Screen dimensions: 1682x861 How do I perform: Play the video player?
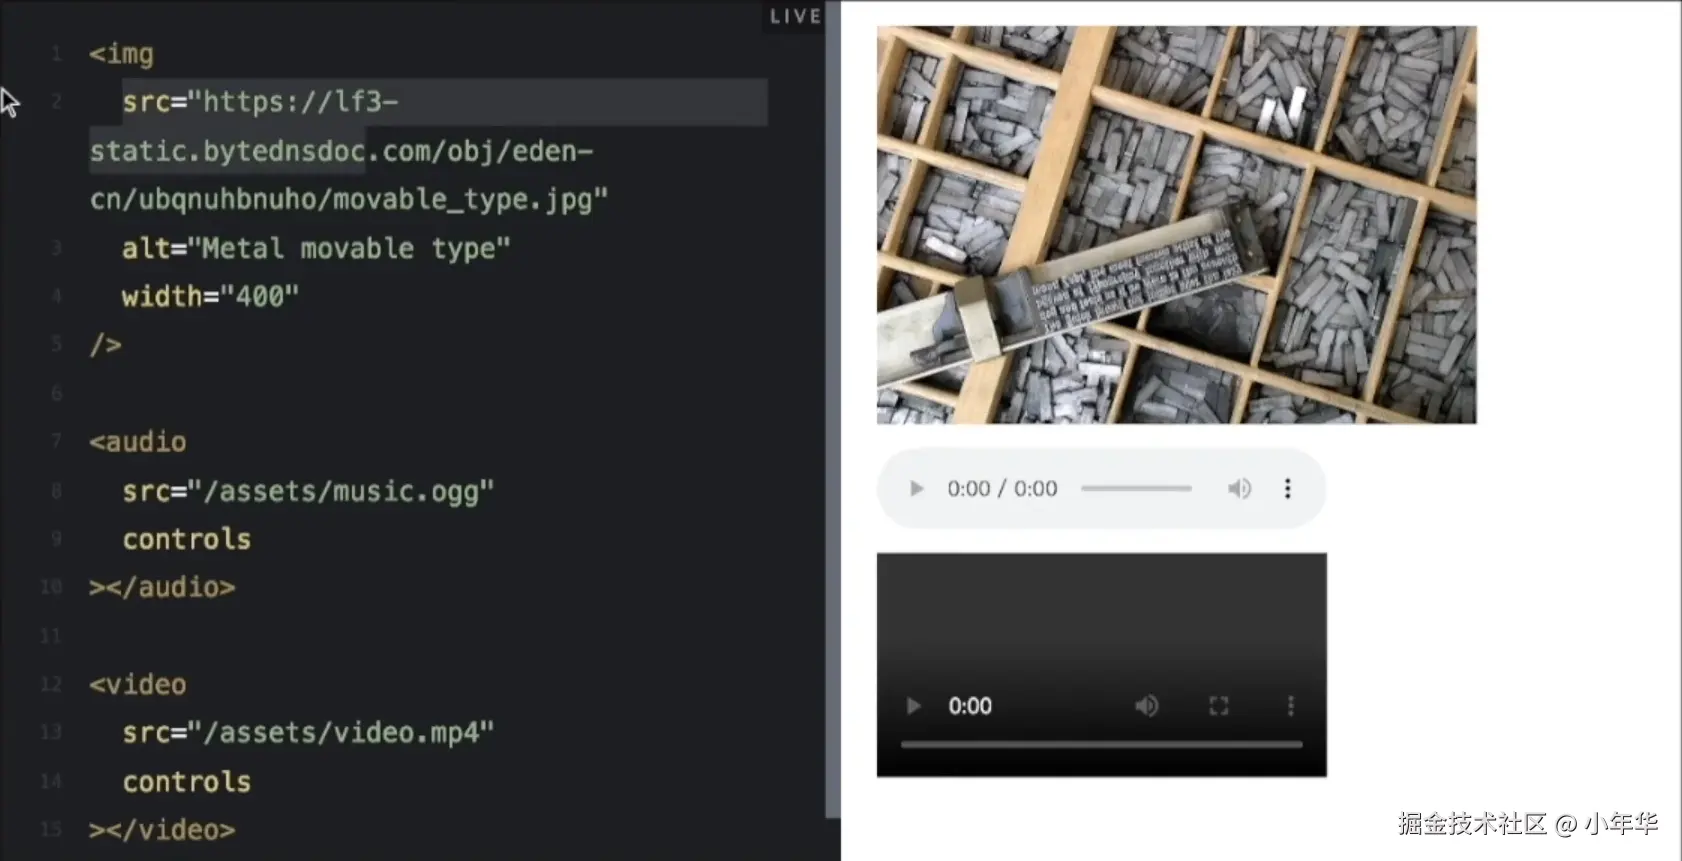pyautogui.click(x=913, y=706)
